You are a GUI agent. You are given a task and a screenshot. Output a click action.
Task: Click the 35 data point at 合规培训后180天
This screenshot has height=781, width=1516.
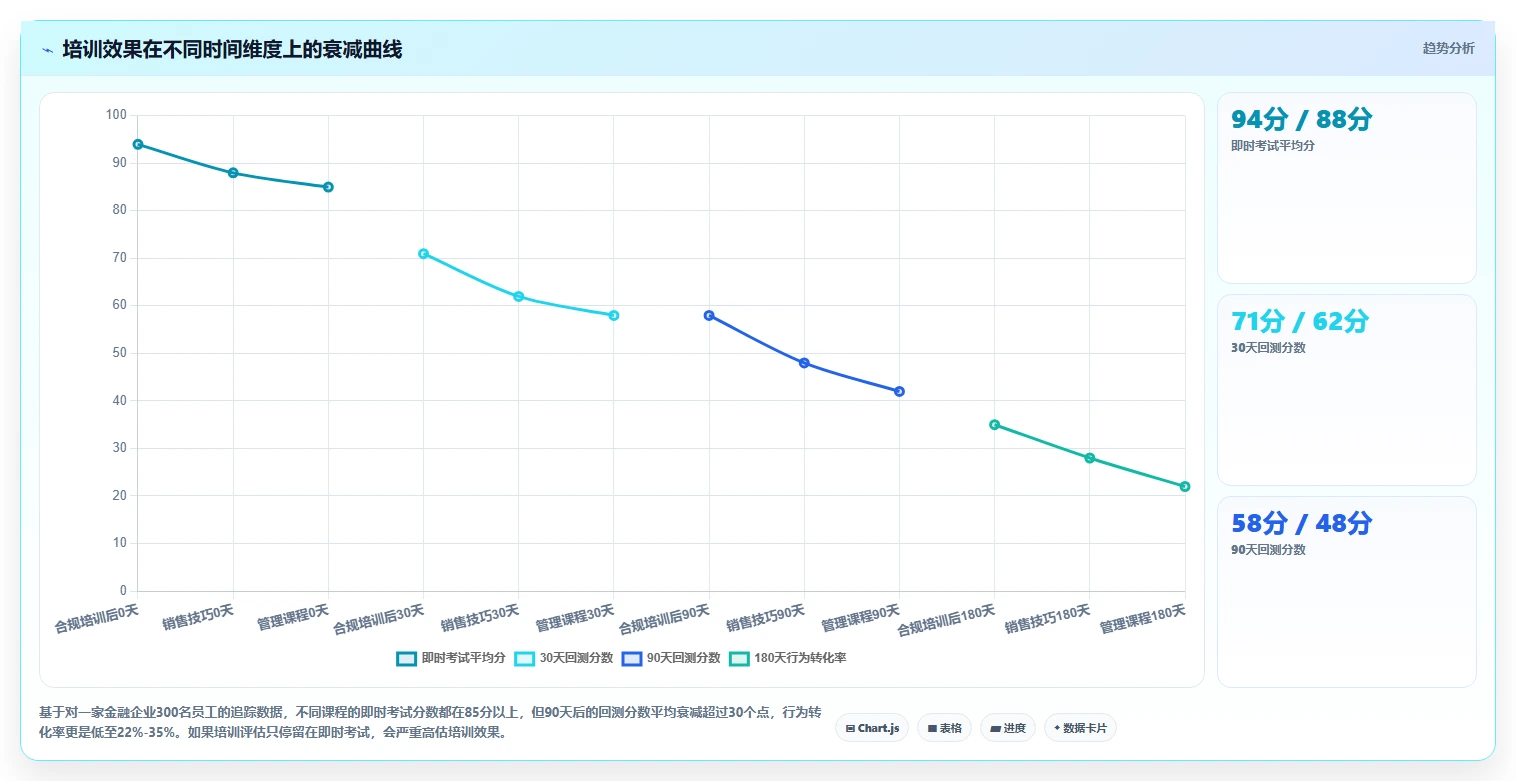[994, 425]
